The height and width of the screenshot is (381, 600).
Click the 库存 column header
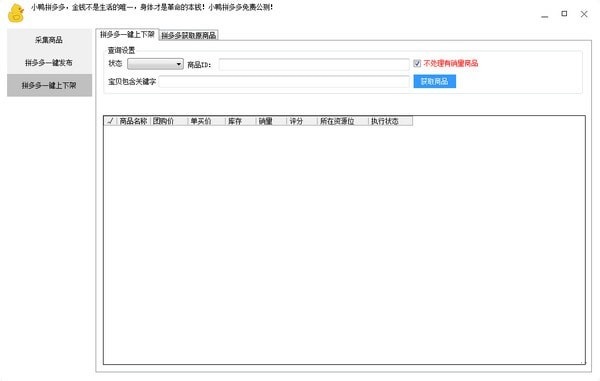point(240,121)
